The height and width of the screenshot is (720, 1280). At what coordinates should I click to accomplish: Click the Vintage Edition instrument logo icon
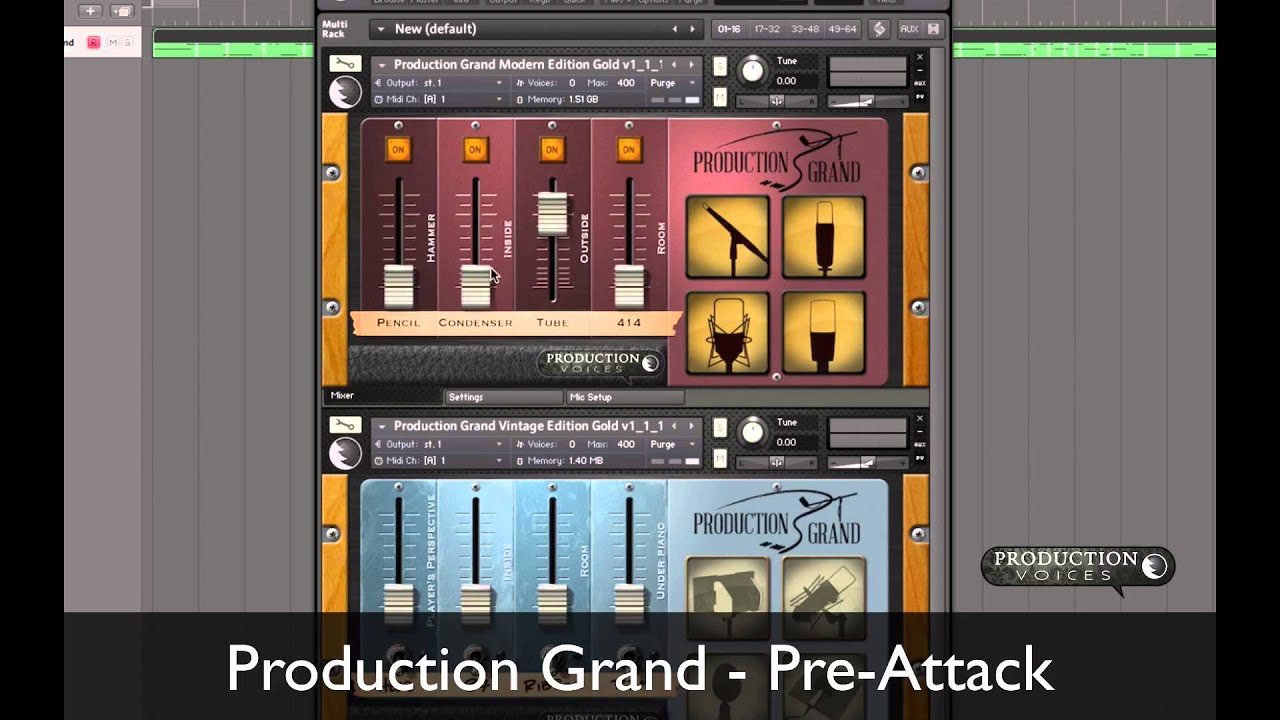click(345, 454)
